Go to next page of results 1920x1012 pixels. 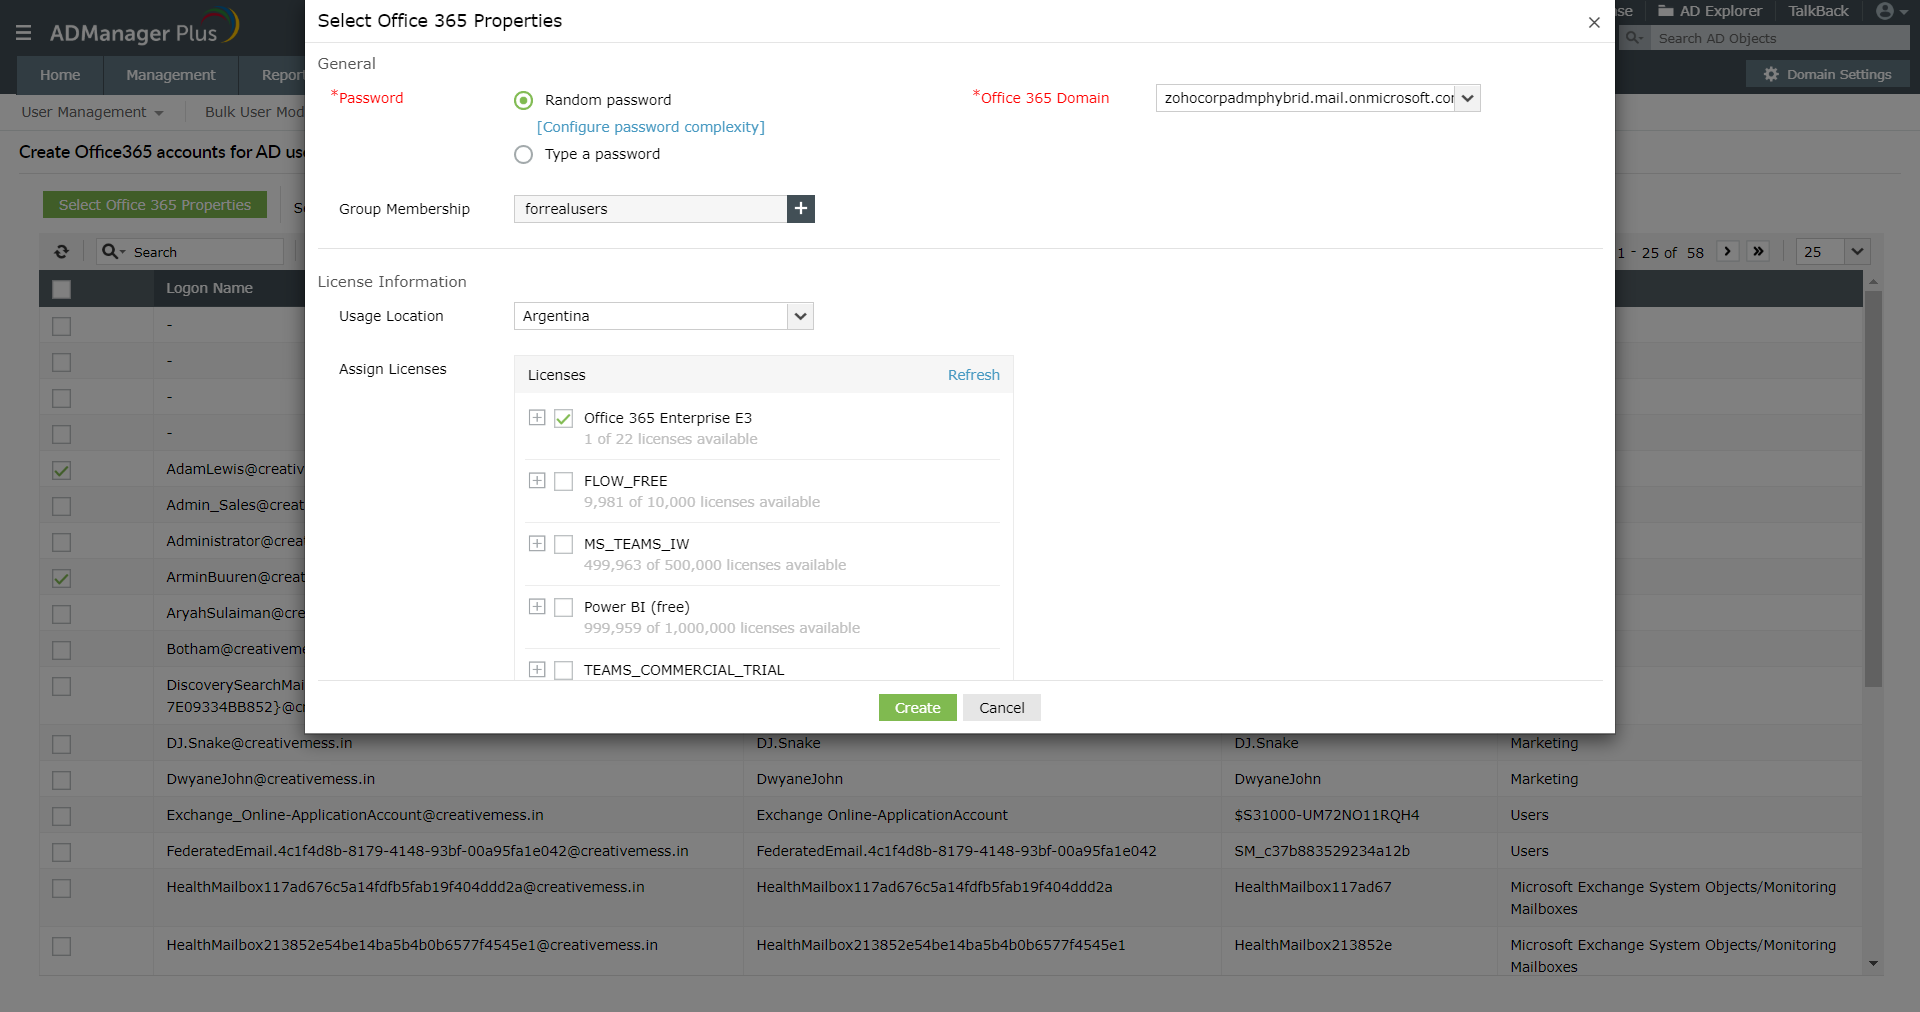pos(1727,251)
